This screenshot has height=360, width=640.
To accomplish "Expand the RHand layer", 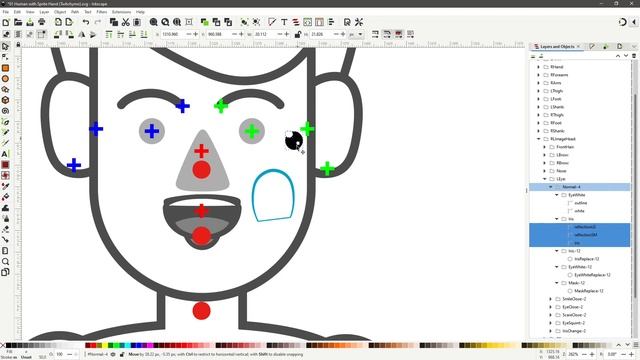I will click(x=538, y=67).
